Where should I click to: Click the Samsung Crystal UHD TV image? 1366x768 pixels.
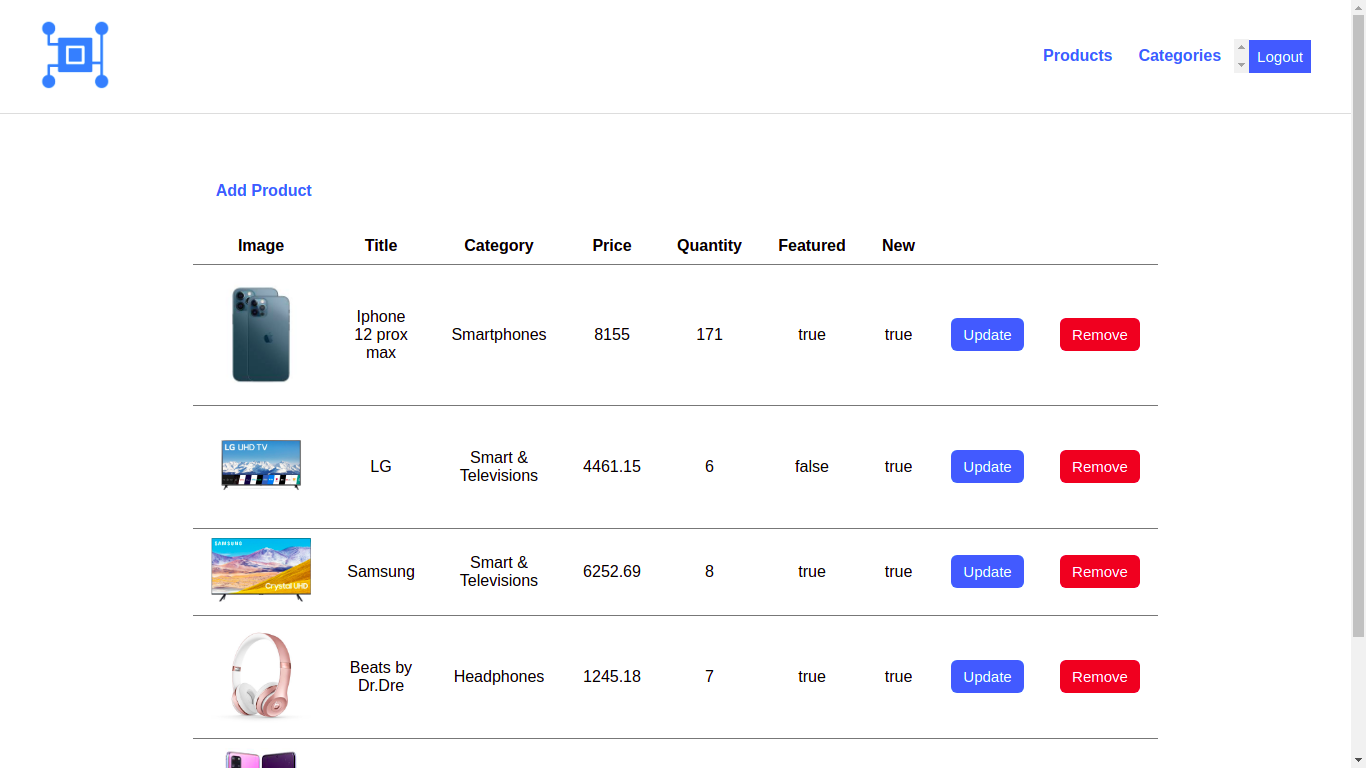(261, 570)
